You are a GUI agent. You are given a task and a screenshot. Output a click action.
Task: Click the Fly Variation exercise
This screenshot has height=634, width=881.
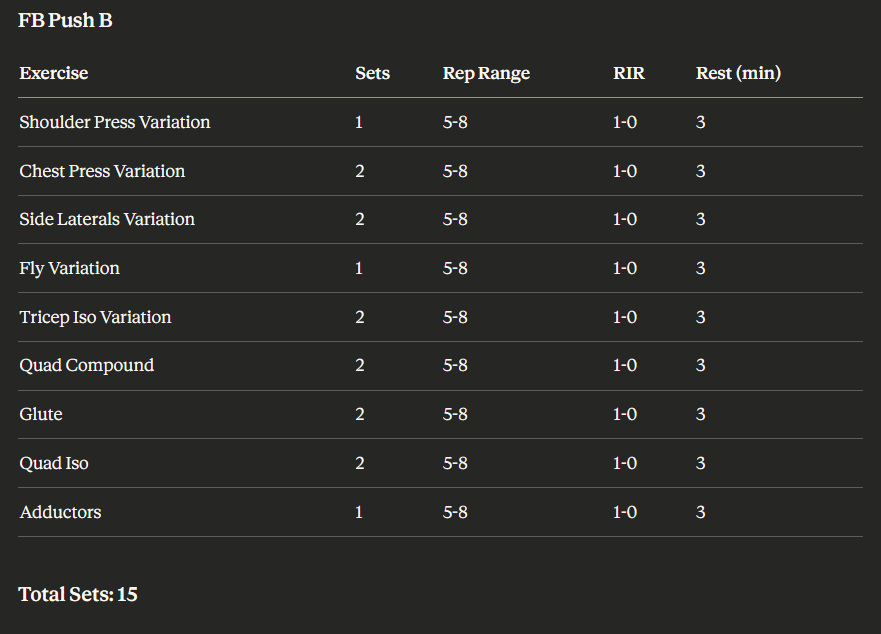click(x=69, y=268)
